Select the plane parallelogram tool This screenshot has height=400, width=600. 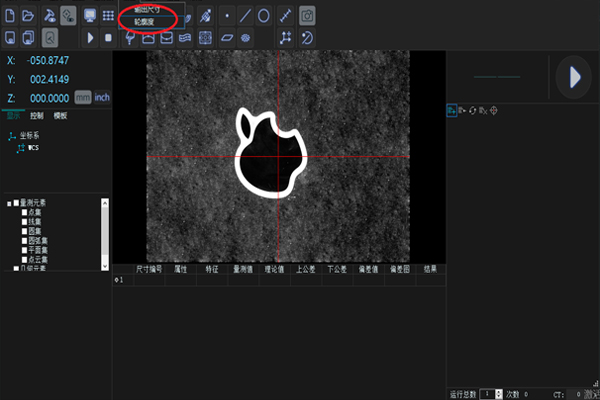[227, 38]
